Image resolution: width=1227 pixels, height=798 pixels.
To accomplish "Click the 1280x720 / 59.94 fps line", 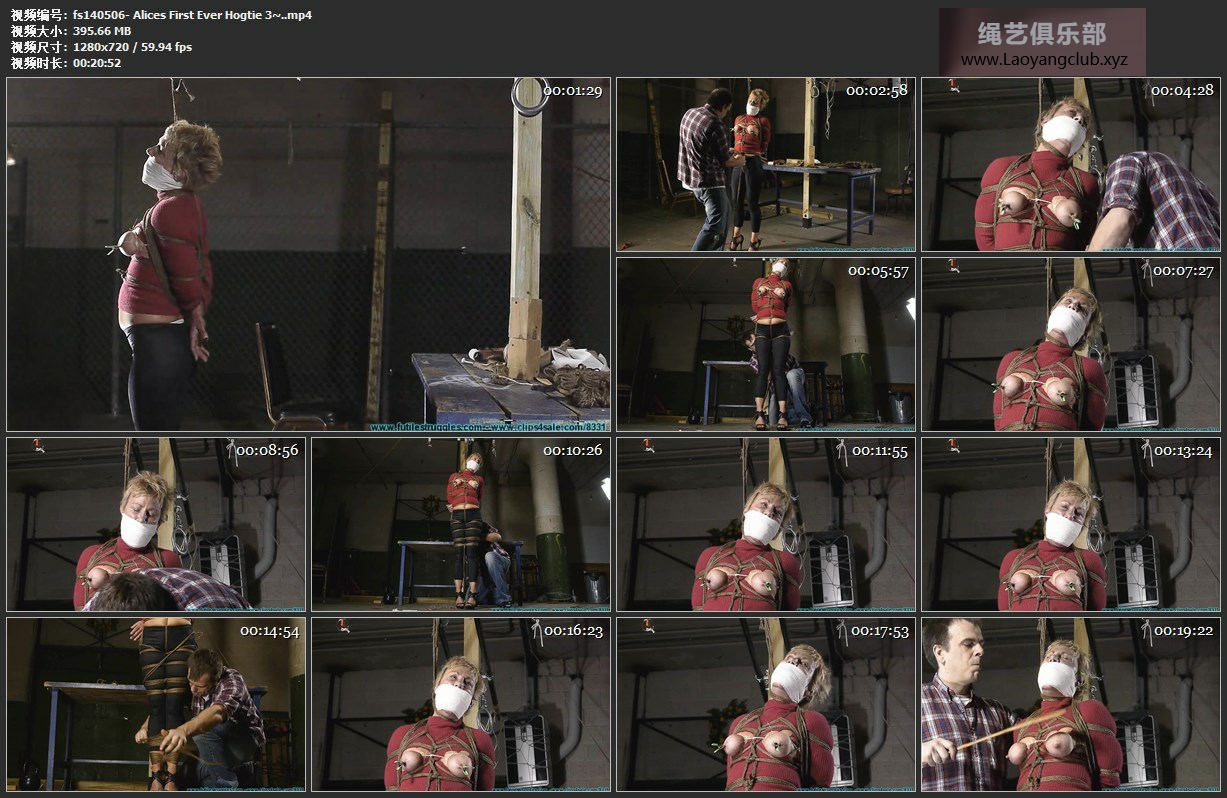I will [132, 47].
